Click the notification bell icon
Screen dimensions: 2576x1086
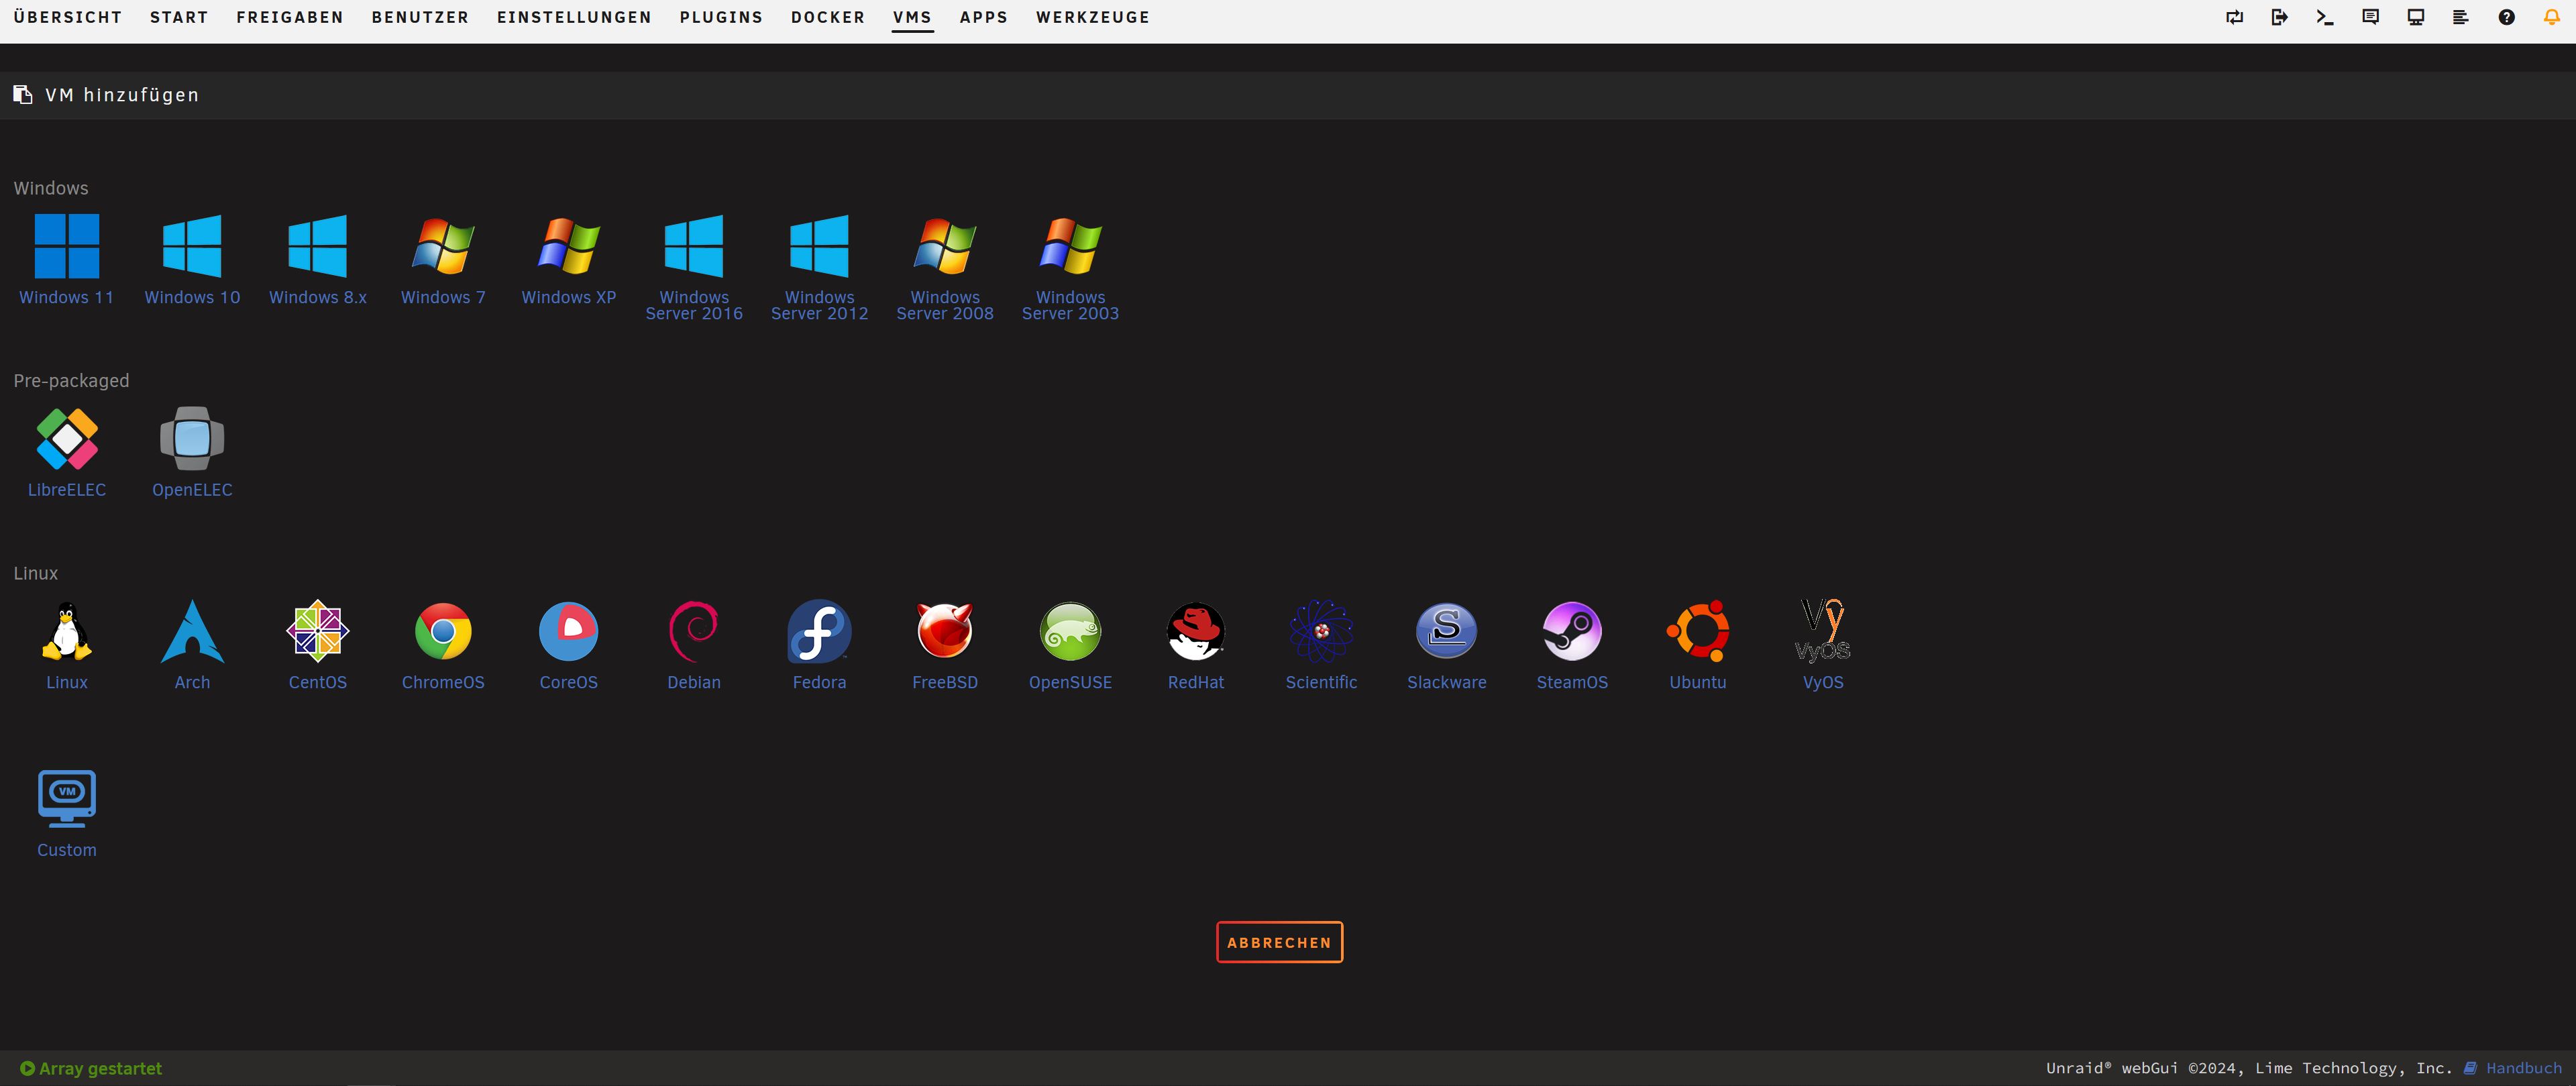(x=2551, y=17)
